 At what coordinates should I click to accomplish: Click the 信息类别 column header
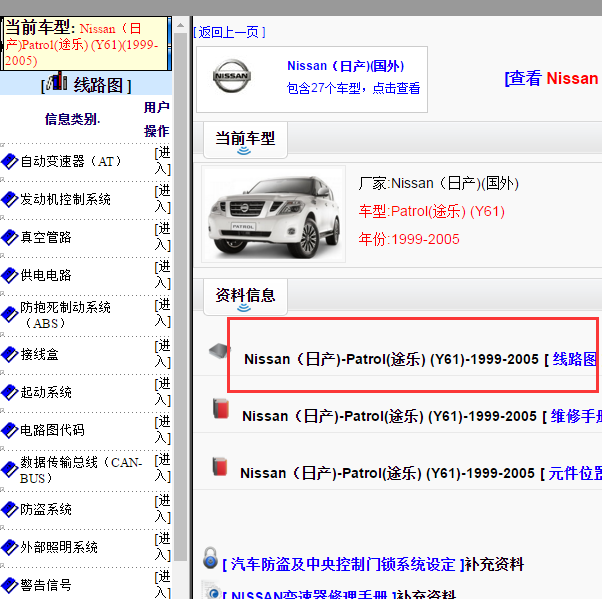(72, 119)
